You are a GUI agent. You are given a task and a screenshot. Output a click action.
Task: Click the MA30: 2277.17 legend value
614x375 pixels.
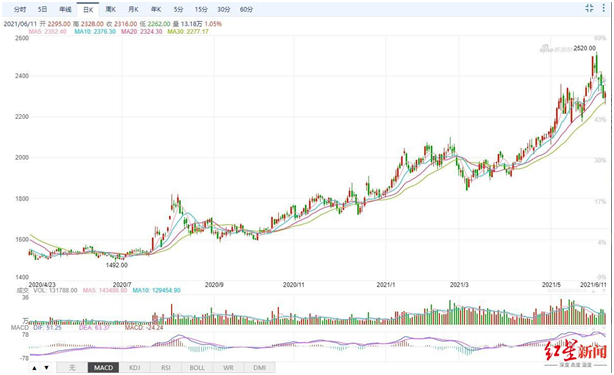188,31
